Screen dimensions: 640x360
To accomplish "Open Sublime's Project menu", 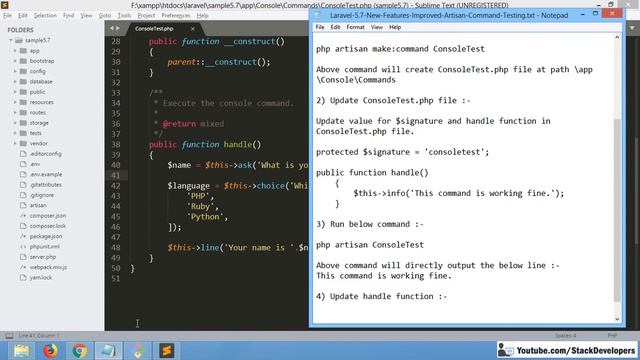I will 146,16.
